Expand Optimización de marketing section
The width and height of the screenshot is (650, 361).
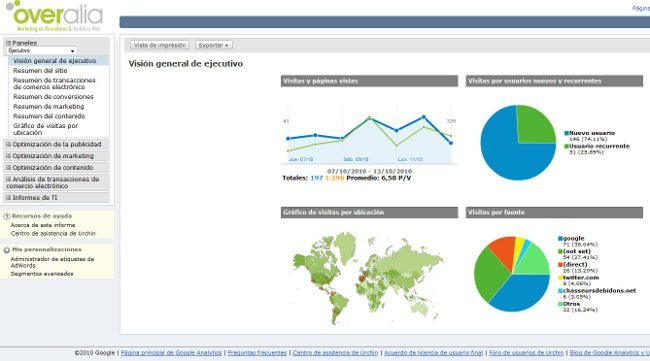point(57,156)
